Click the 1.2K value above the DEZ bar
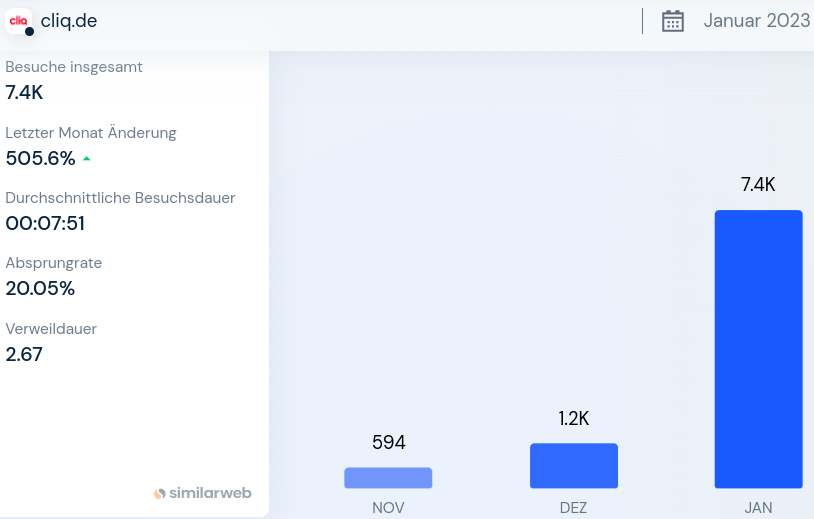 pos(573,419)
